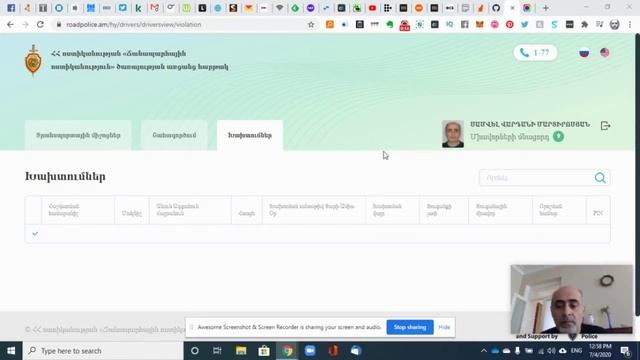
Task: Click the driver profile photo
Action: 453,134
